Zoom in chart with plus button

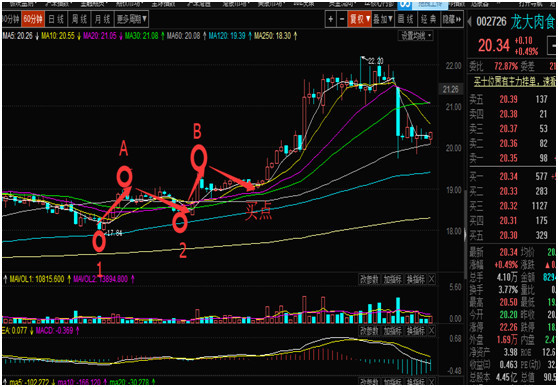[331, 19]
